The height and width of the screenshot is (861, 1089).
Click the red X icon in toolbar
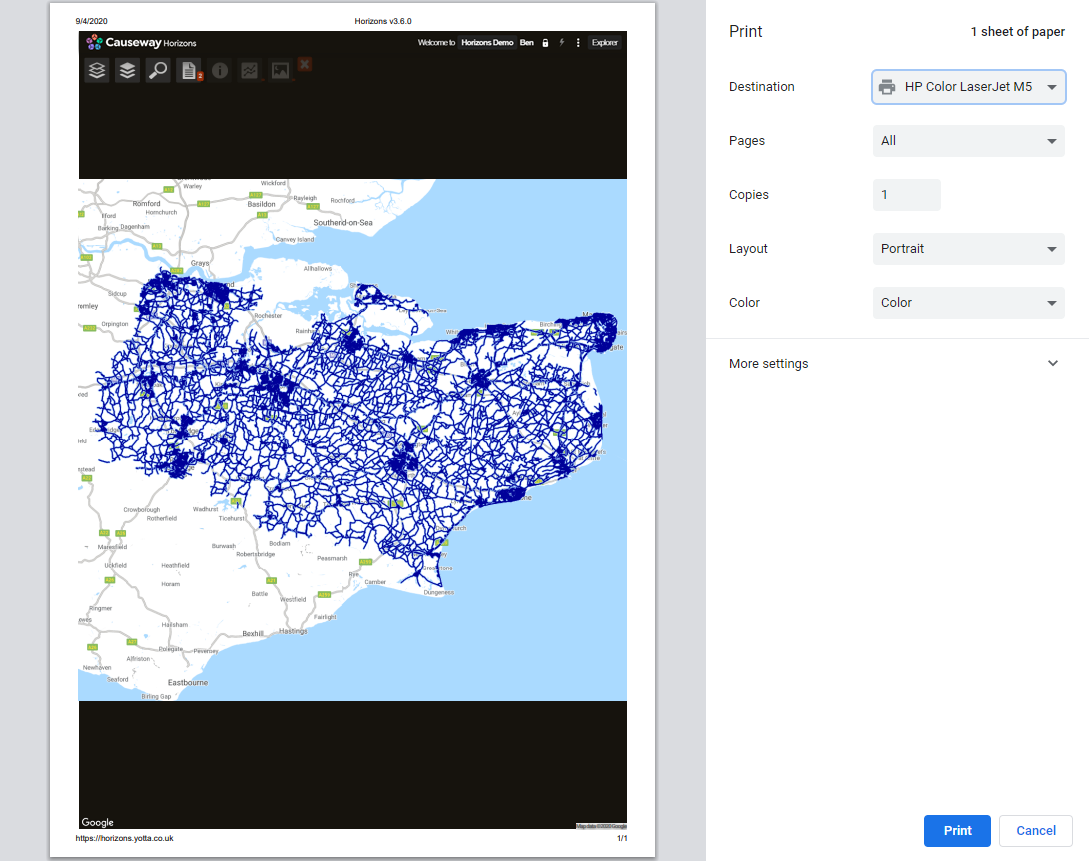click(305, 65)
